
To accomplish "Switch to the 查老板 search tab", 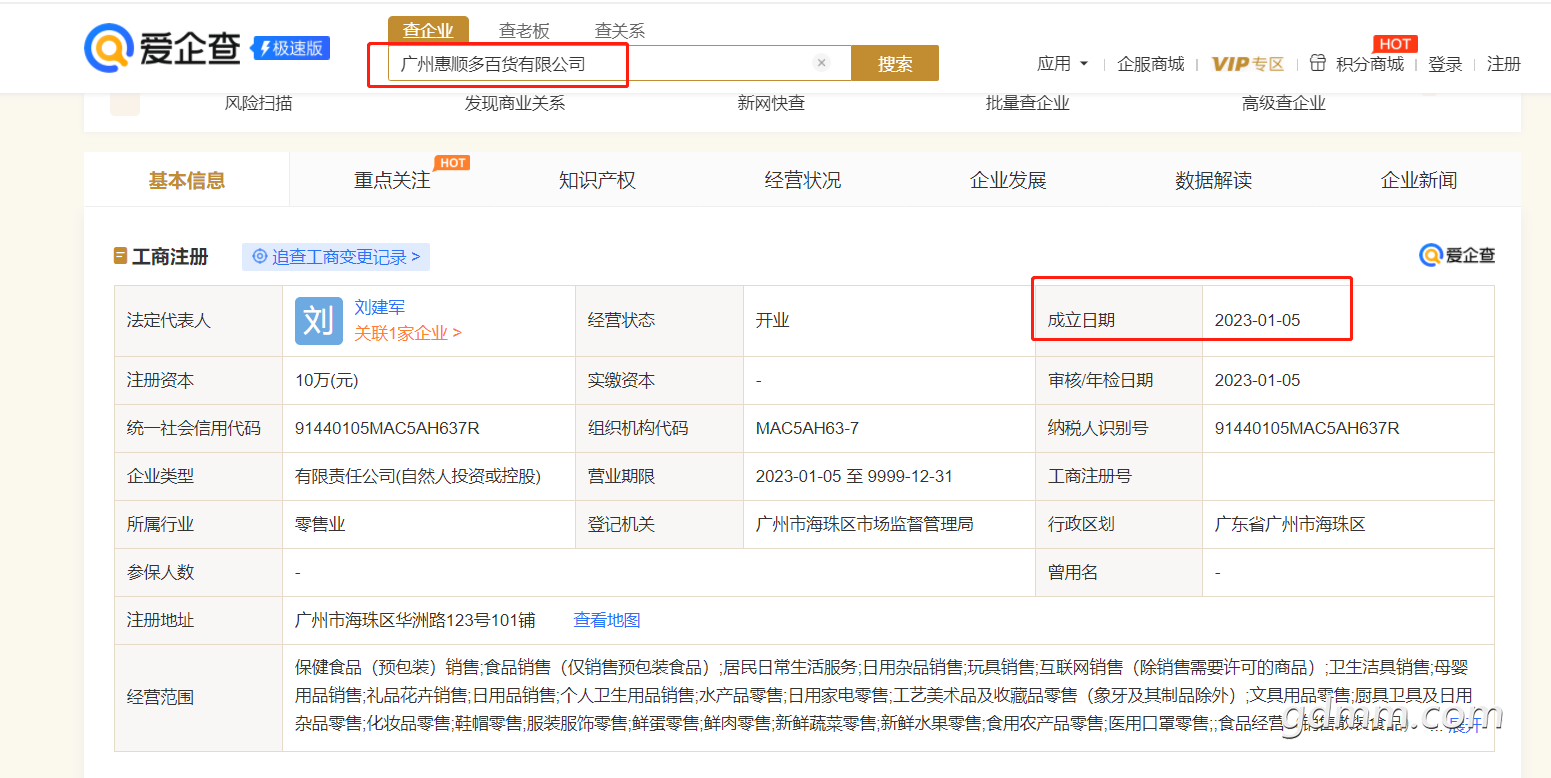I will click(524, 31).
